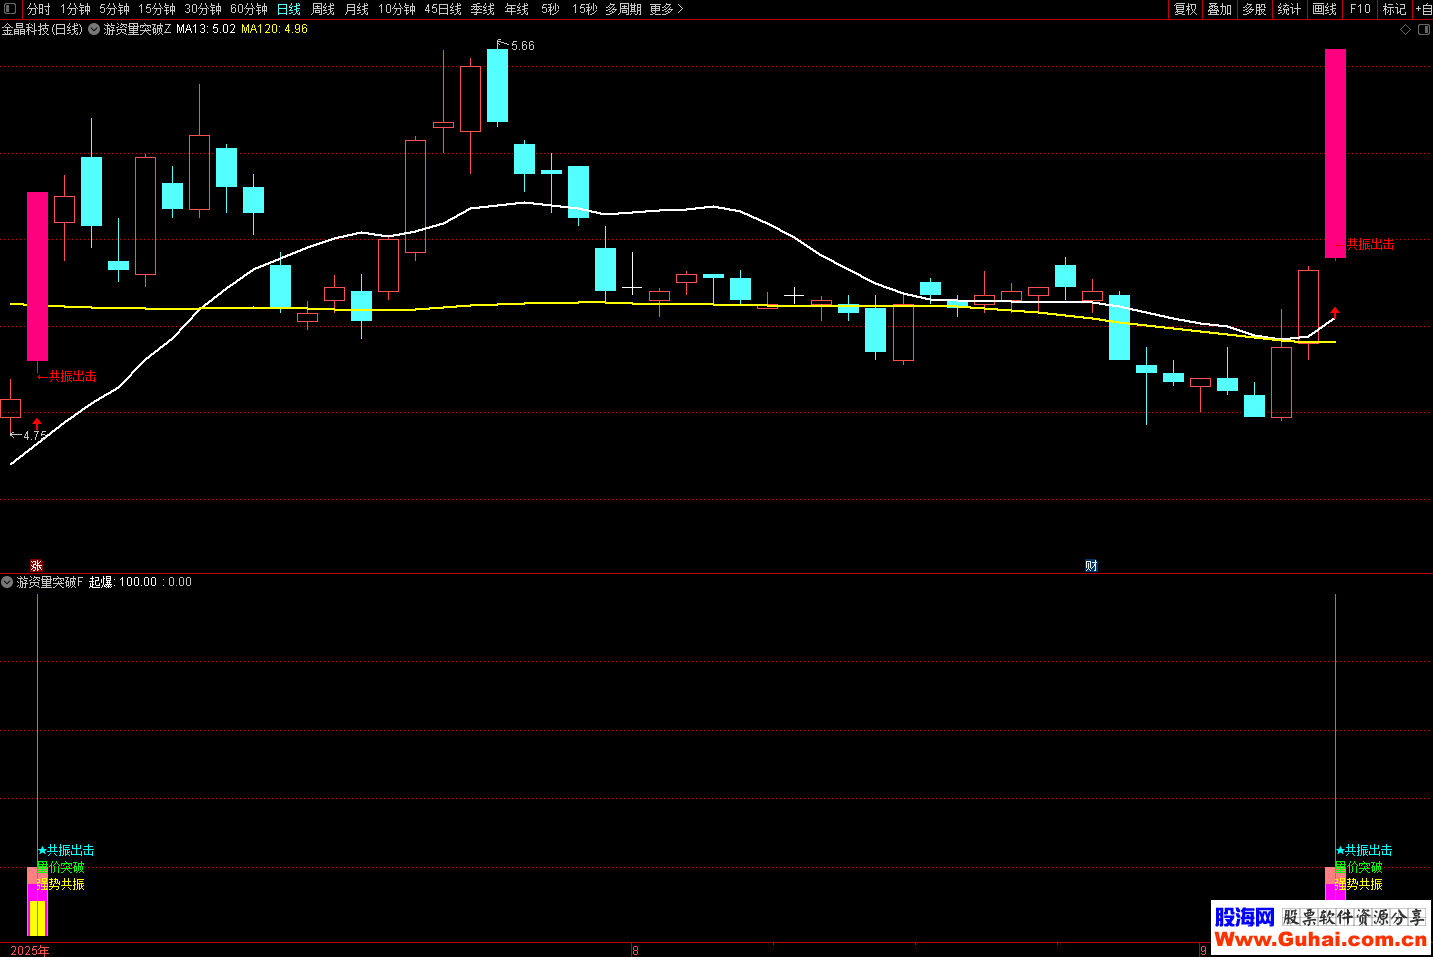Image resolution: width=1433 pixels, height=957 pixels.
Task: Select the 30分钟 timeframe
Action: (203, 9)
